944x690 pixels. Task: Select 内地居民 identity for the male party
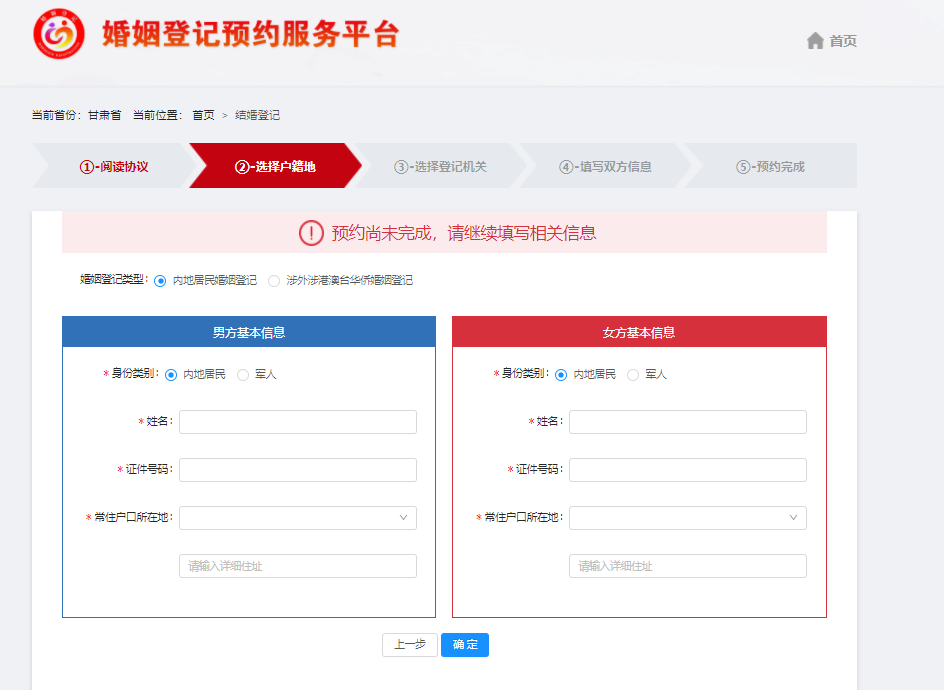pyautogui.click(x=170, y=375)
